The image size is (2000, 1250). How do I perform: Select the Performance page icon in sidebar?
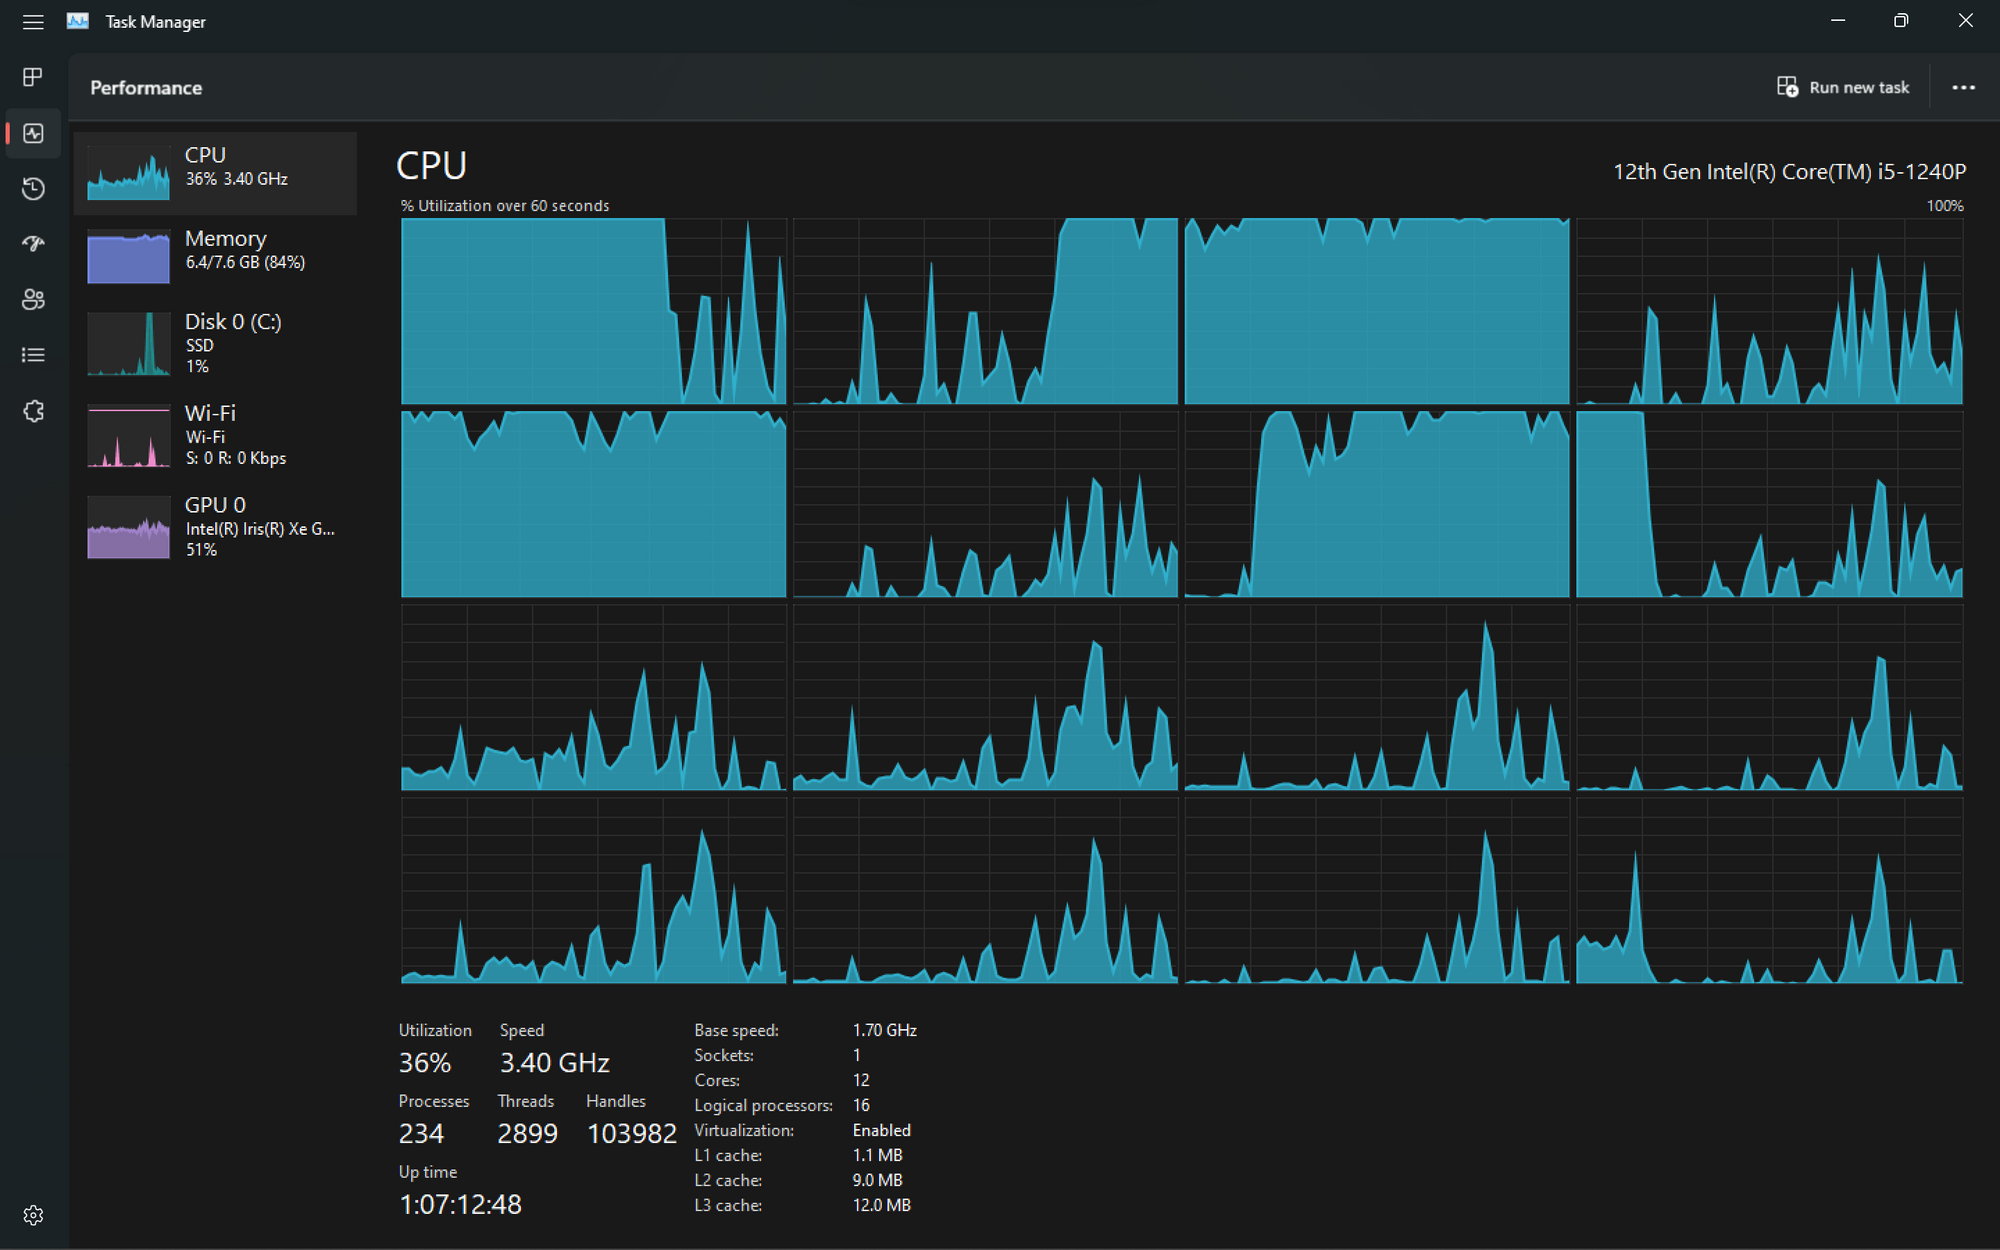click(33, 133)
